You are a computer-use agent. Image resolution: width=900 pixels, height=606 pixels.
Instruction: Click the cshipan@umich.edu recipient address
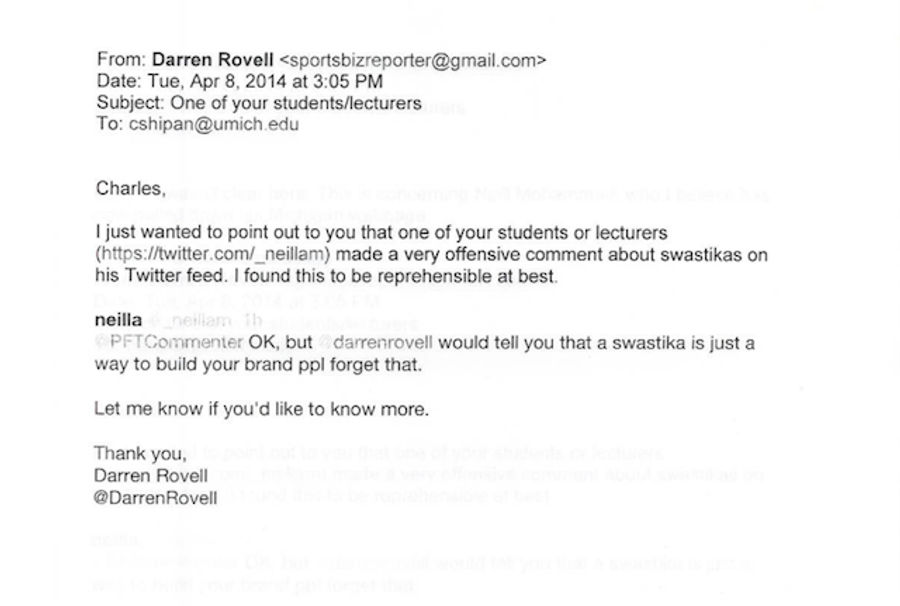click(x=214, y=125)
